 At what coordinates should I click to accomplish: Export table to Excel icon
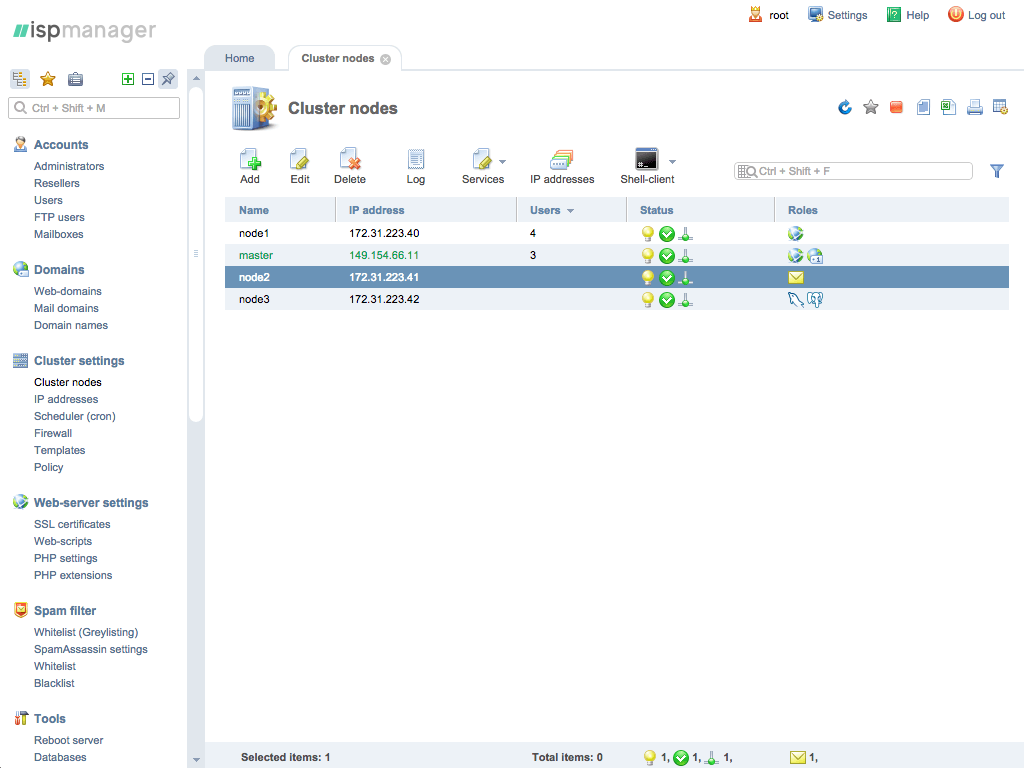click(x=948, y=107)
